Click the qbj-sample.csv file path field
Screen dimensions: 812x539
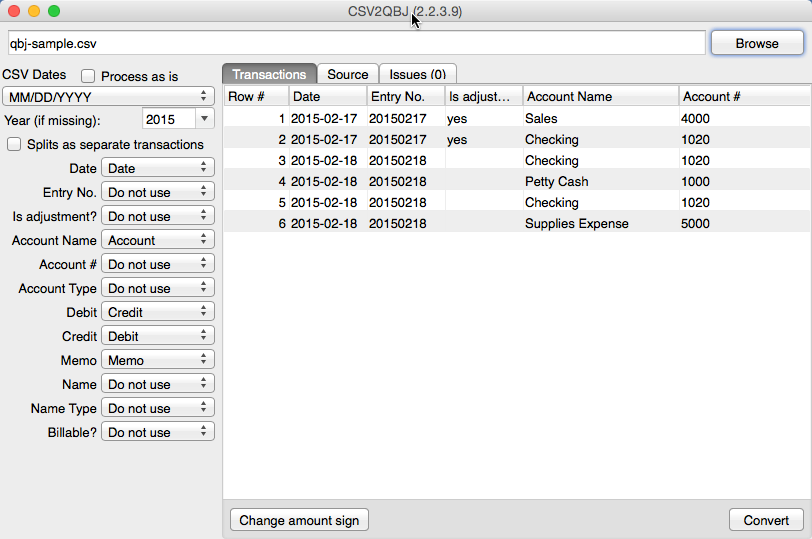tap(357, 43)
